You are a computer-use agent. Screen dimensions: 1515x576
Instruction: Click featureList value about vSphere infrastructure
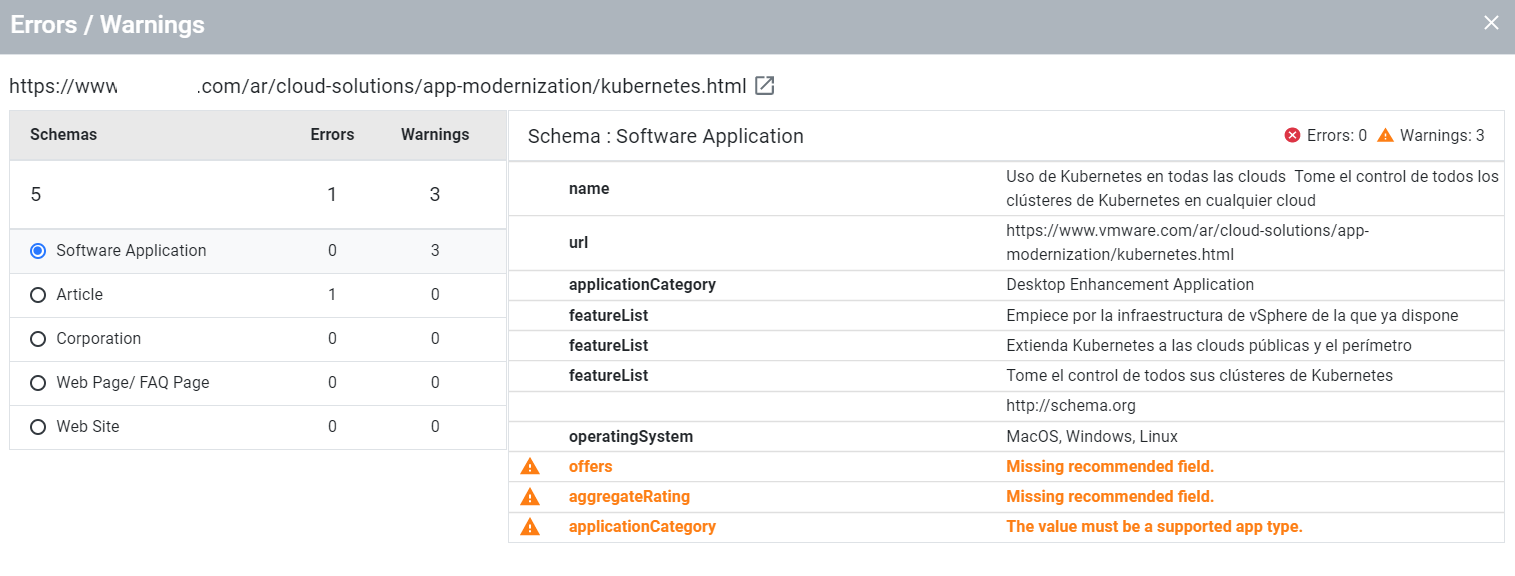pyautogui.click(x=1232, y=315)
